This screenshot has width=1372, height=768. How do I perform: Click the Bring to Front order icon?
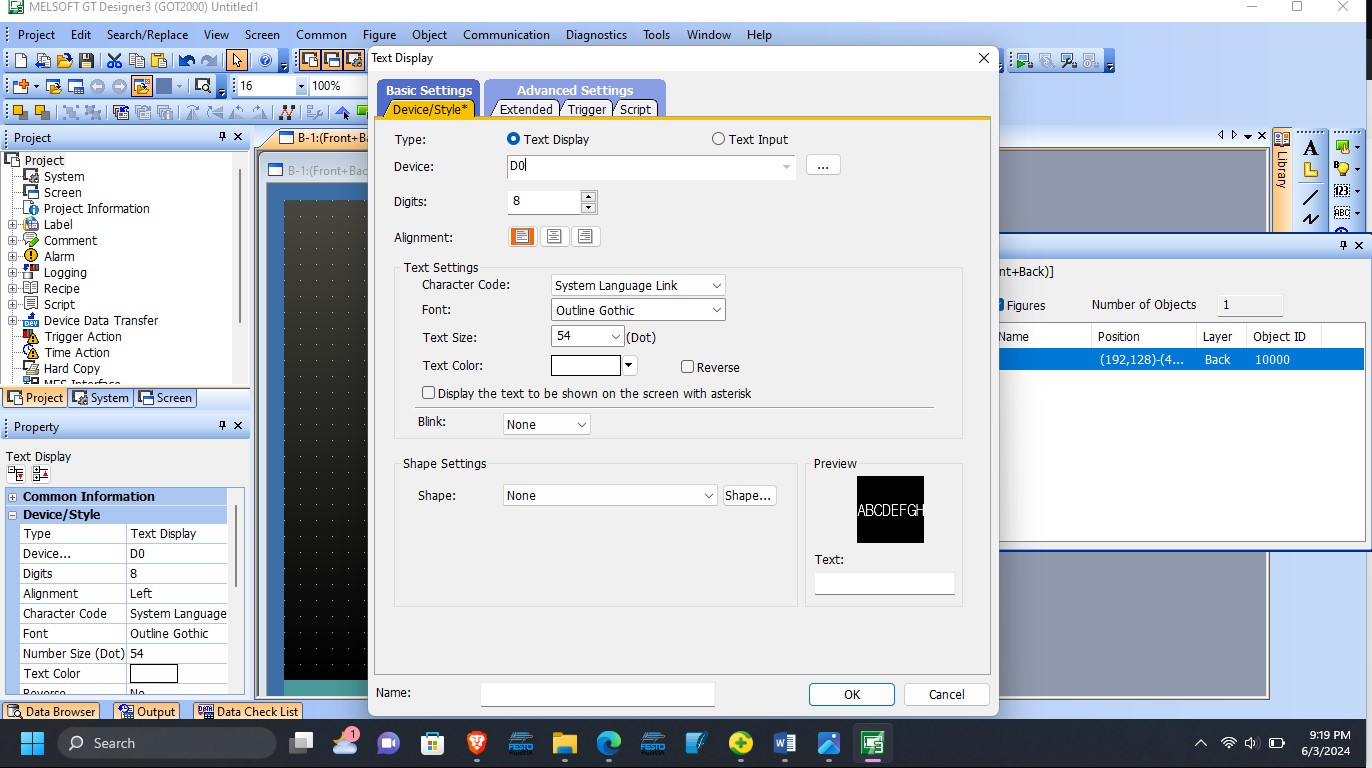click(20, 112)
